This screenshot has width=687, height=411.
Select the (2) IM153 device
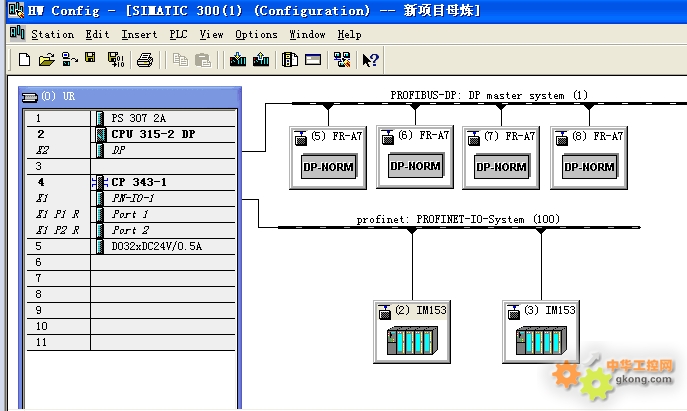point(412,332)
